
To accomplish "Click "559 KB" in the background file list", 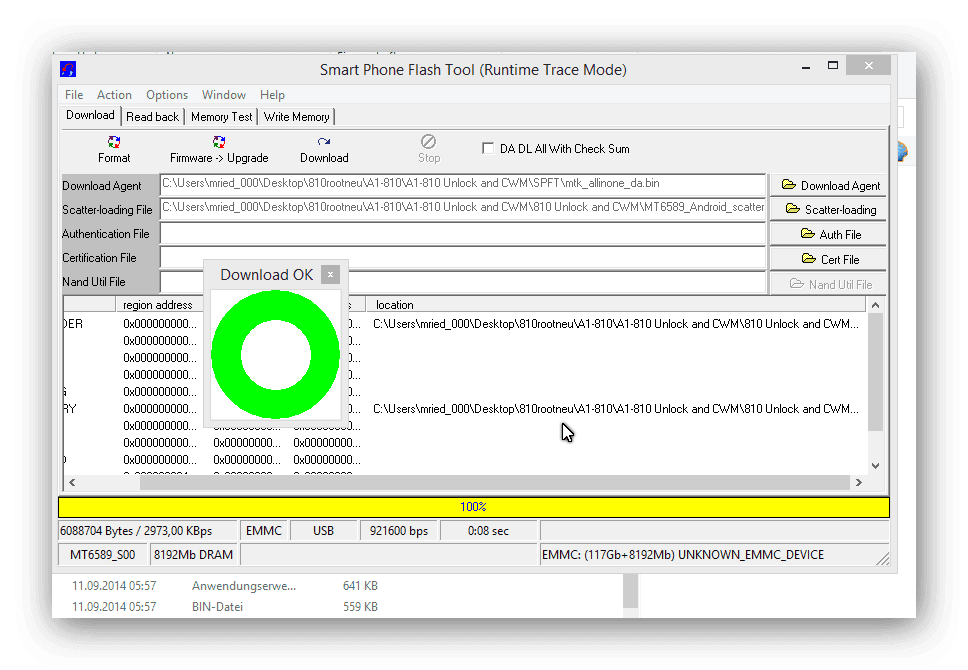I will pos(360,607).
